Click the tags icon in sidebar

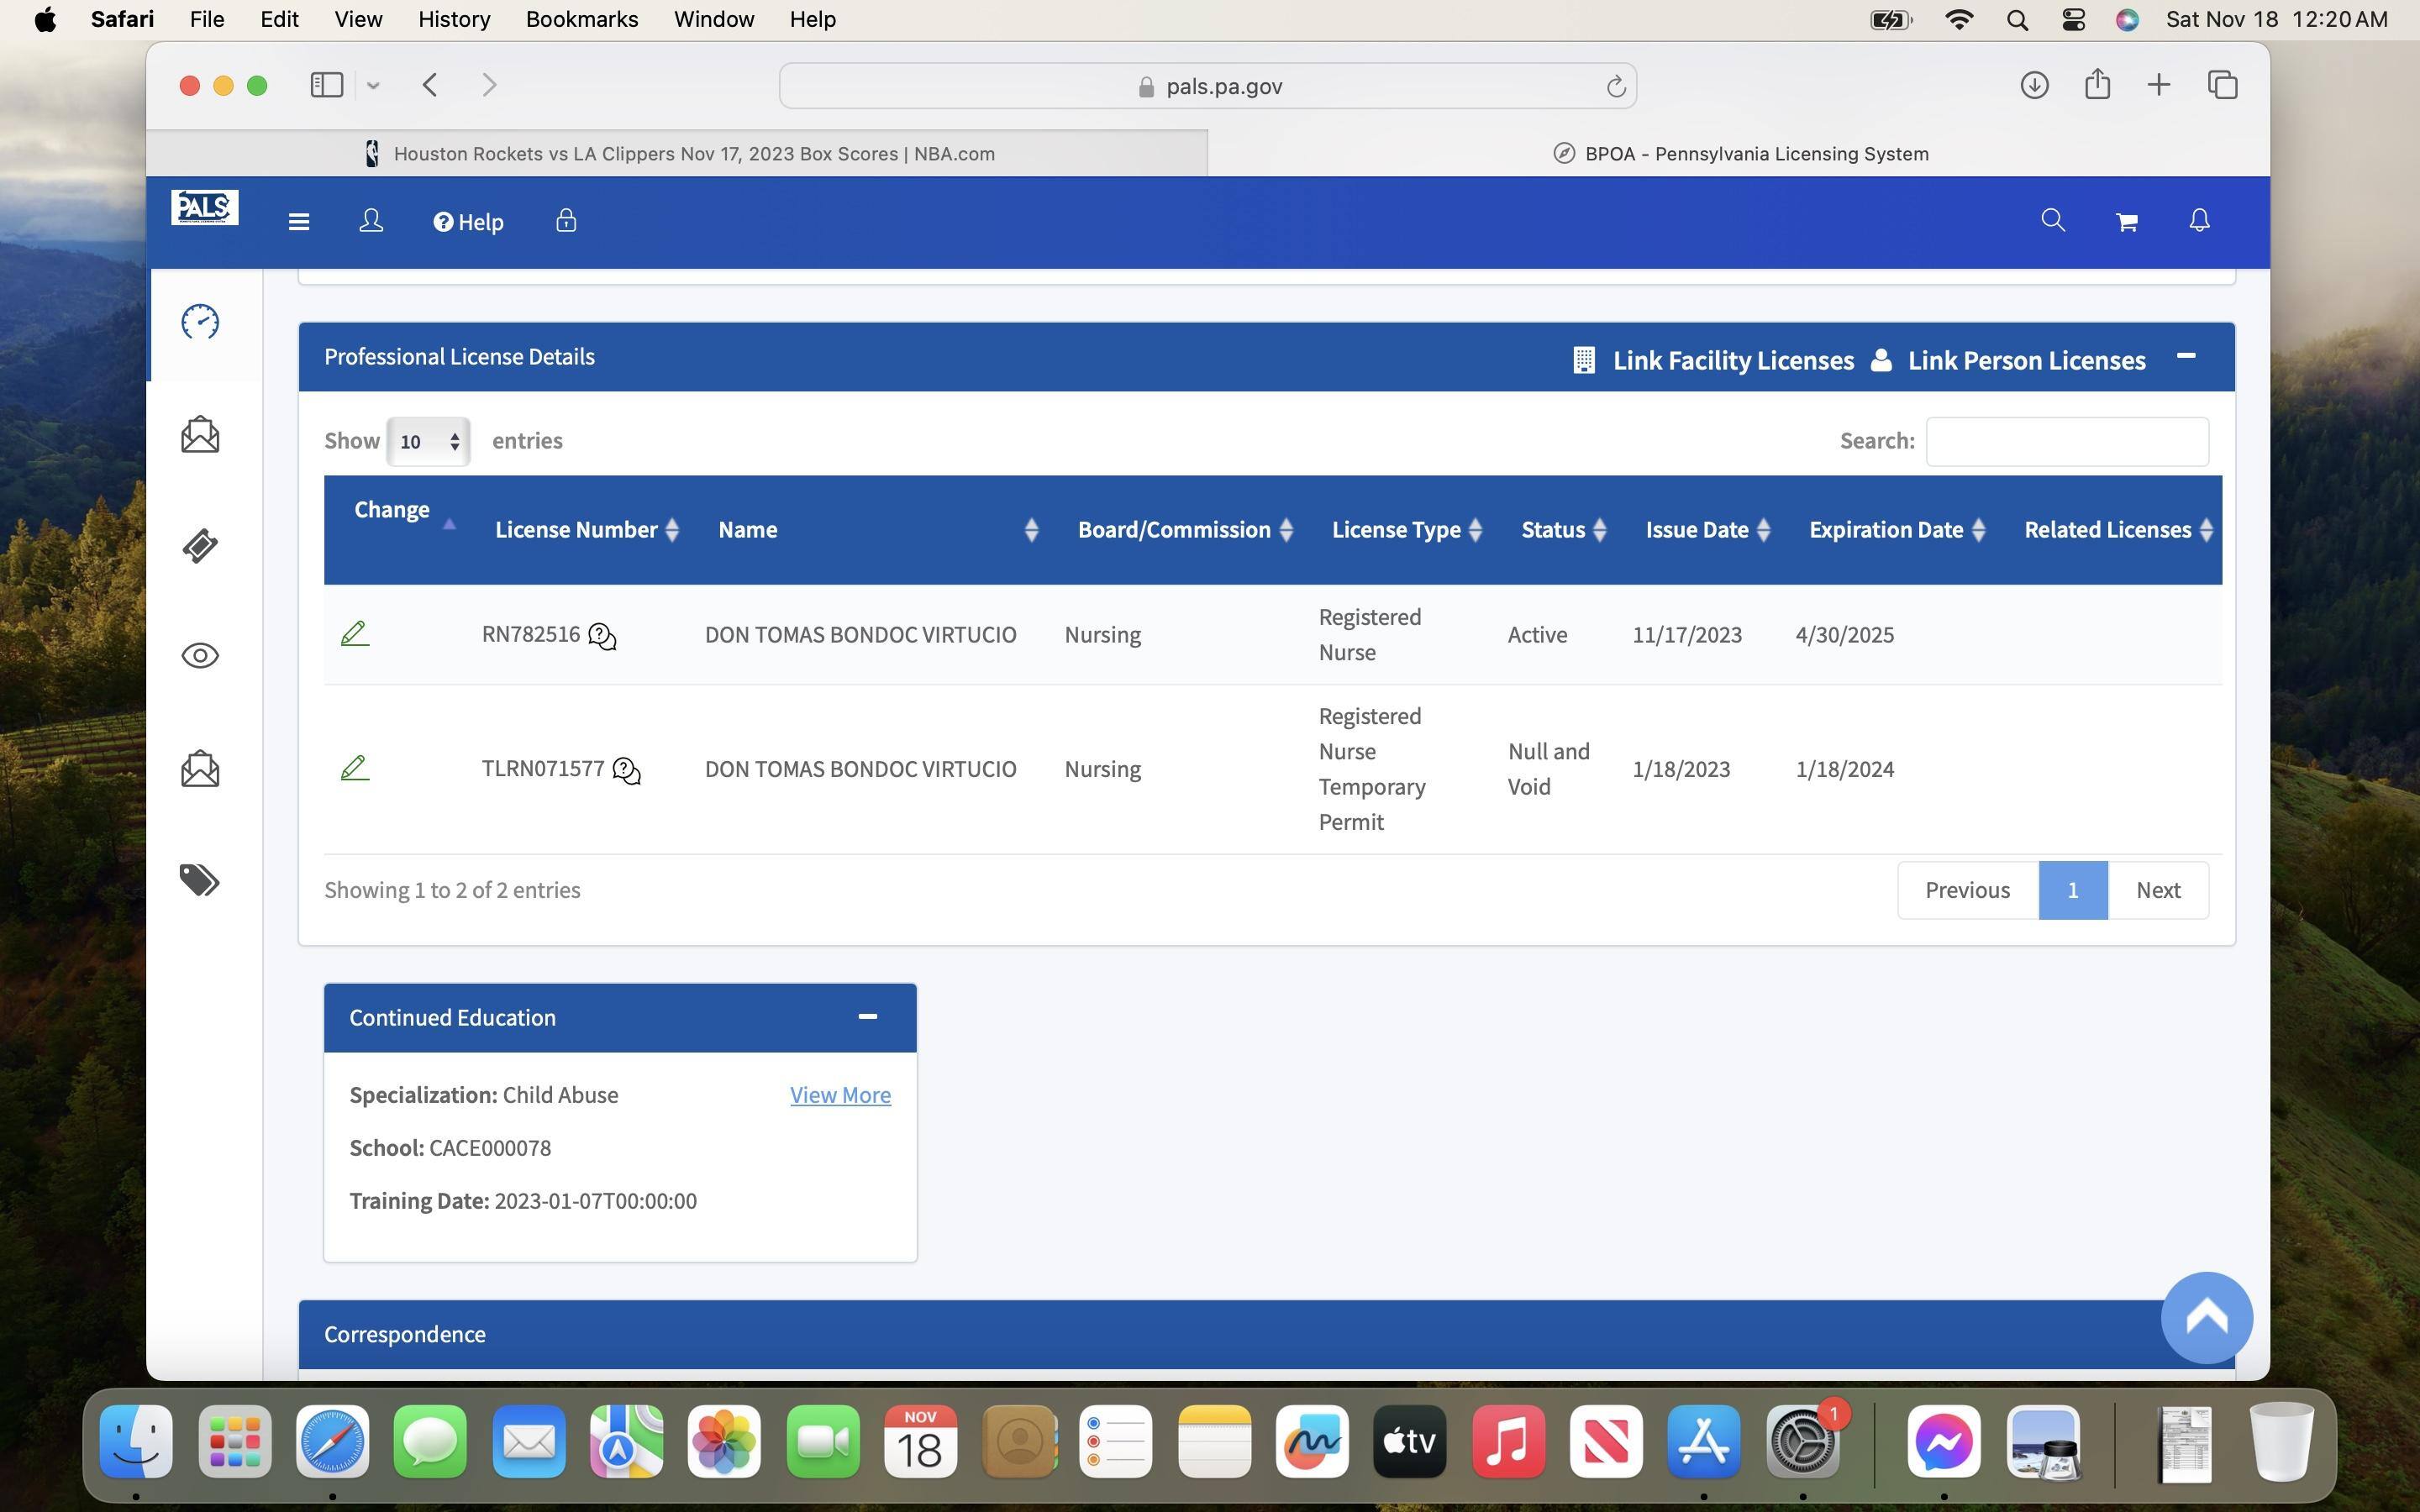pos(200,880)
